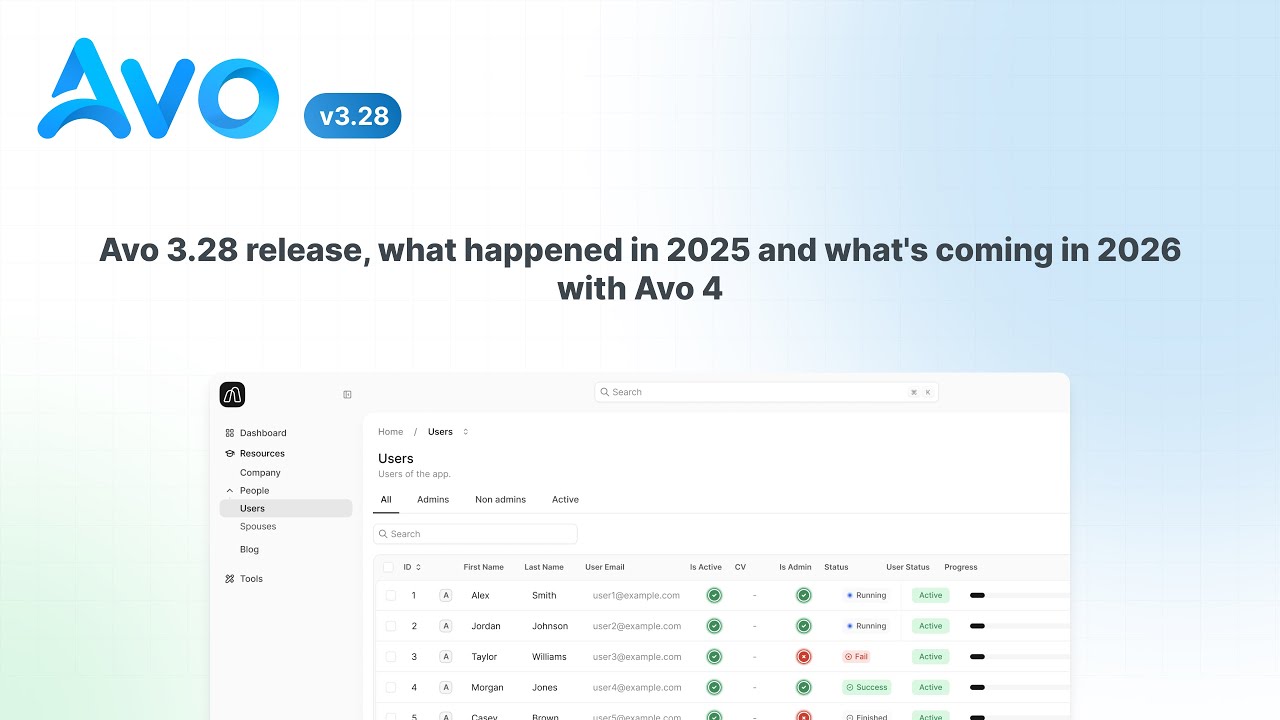Click the avatar icon in Taylor's row

[x=446, y=657]
